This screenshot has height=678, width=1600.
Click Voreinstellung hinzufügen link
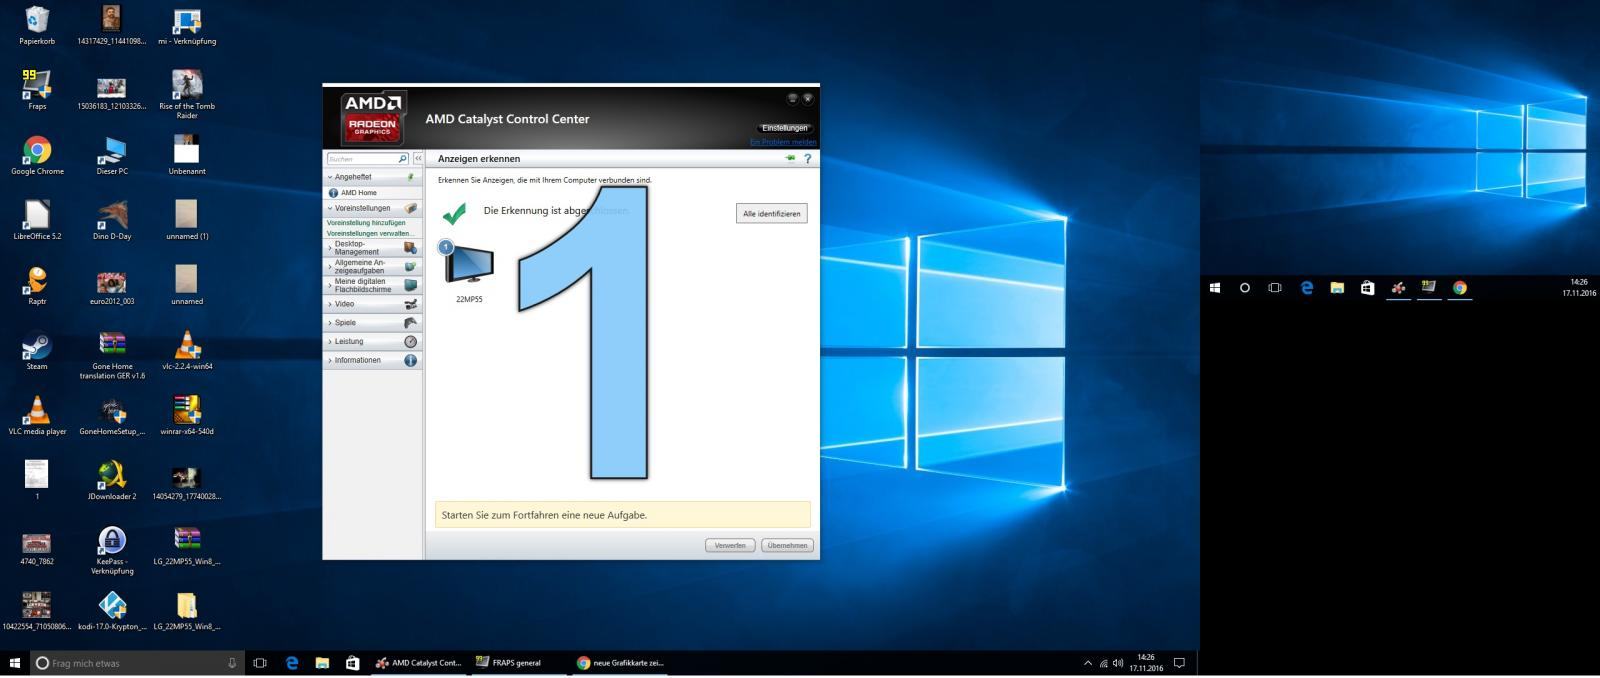pyautogui.click(x=366, y=223)
